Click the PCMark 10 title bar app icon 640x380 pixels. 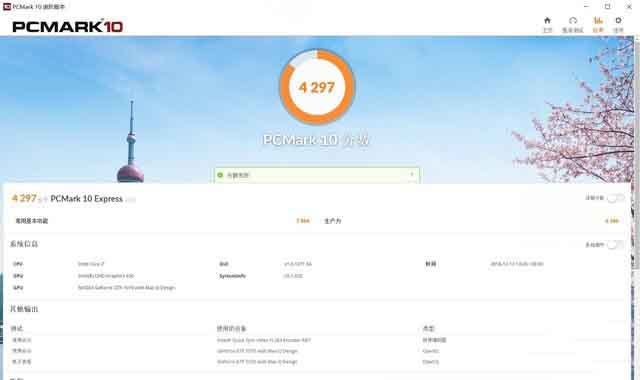pyautogui.click(x=7, y=6)
